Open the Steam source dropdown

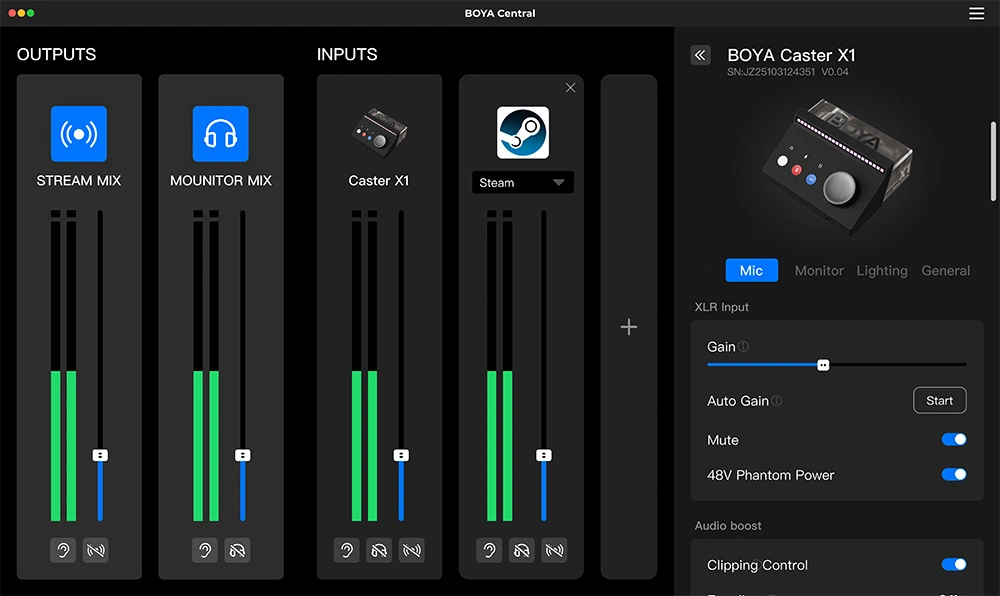click(522, 182)
